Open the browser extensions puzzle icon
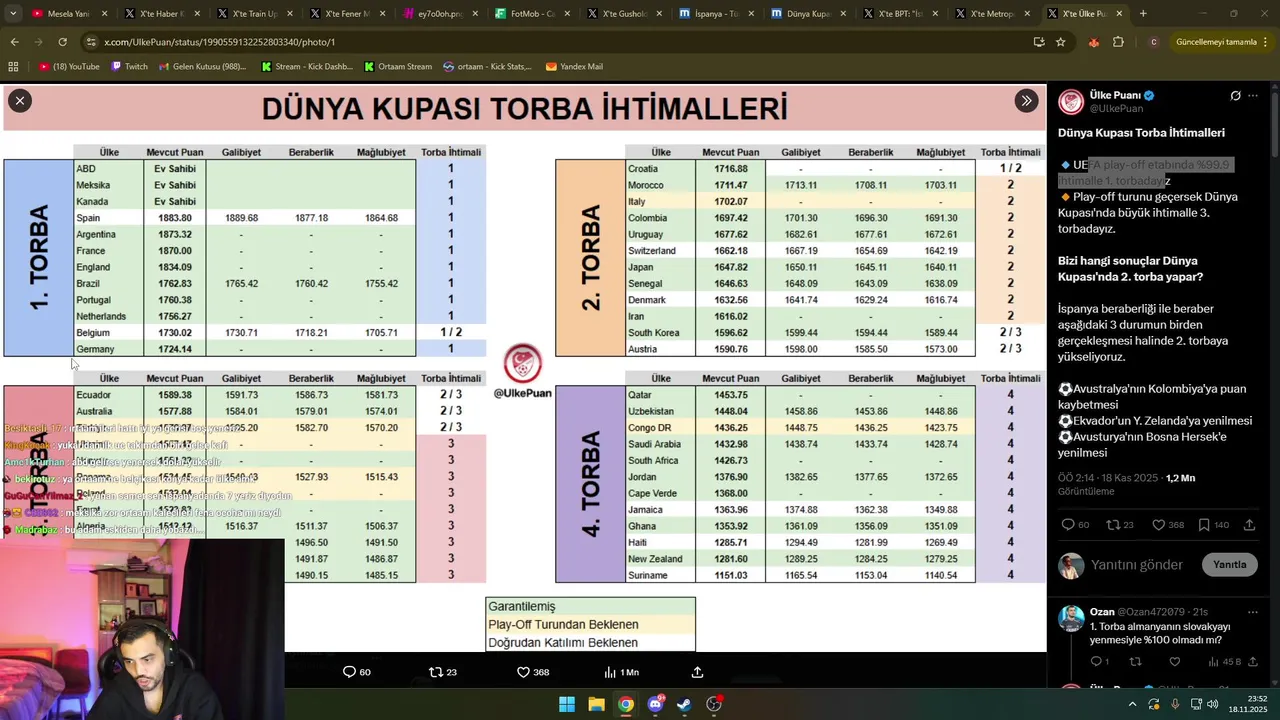This screenshot has width=1280, height=720. [x=1118, y=42]
